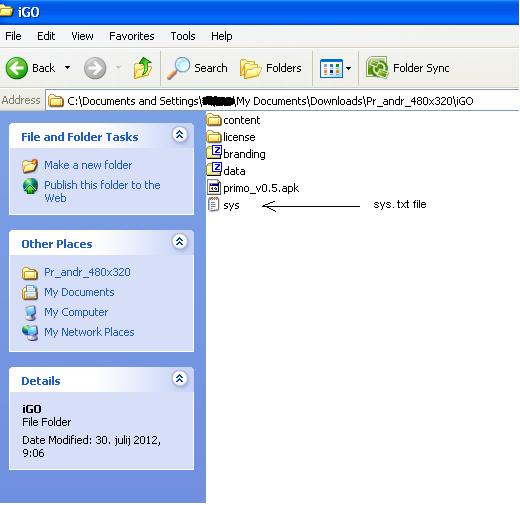Open My Computer link
Screen dimensions: 520x505
pos(76,312)
